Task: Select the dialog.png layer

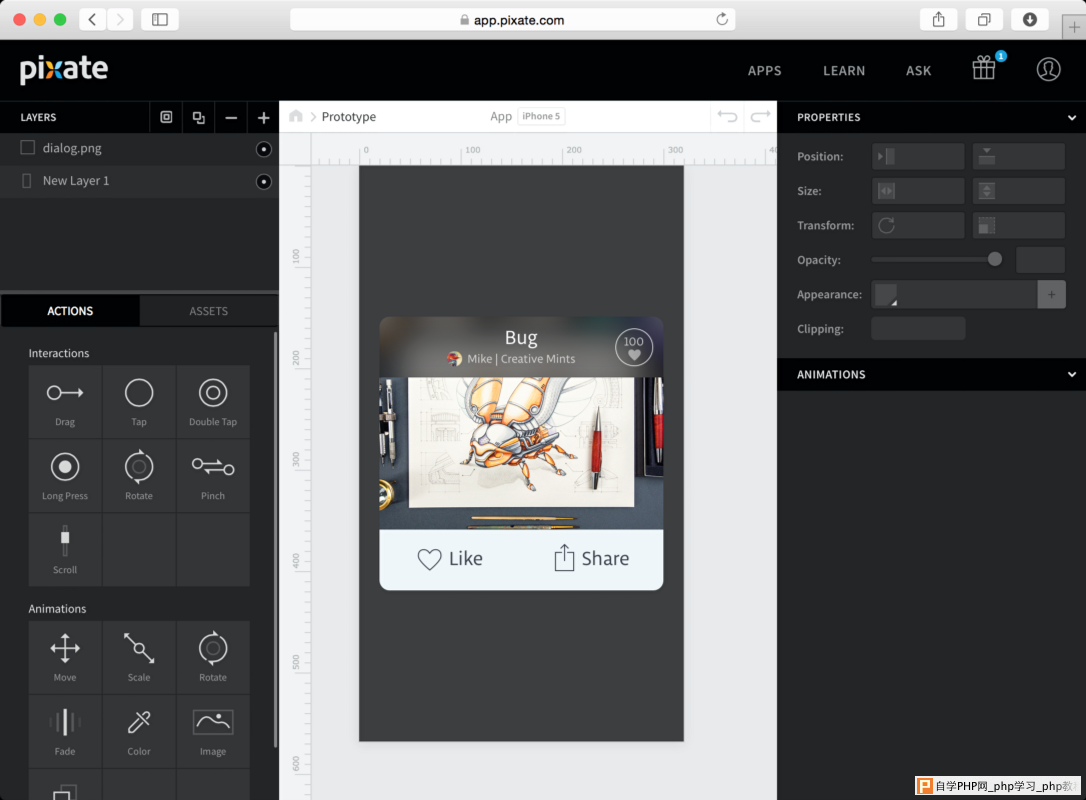Action: pos(139,148)
